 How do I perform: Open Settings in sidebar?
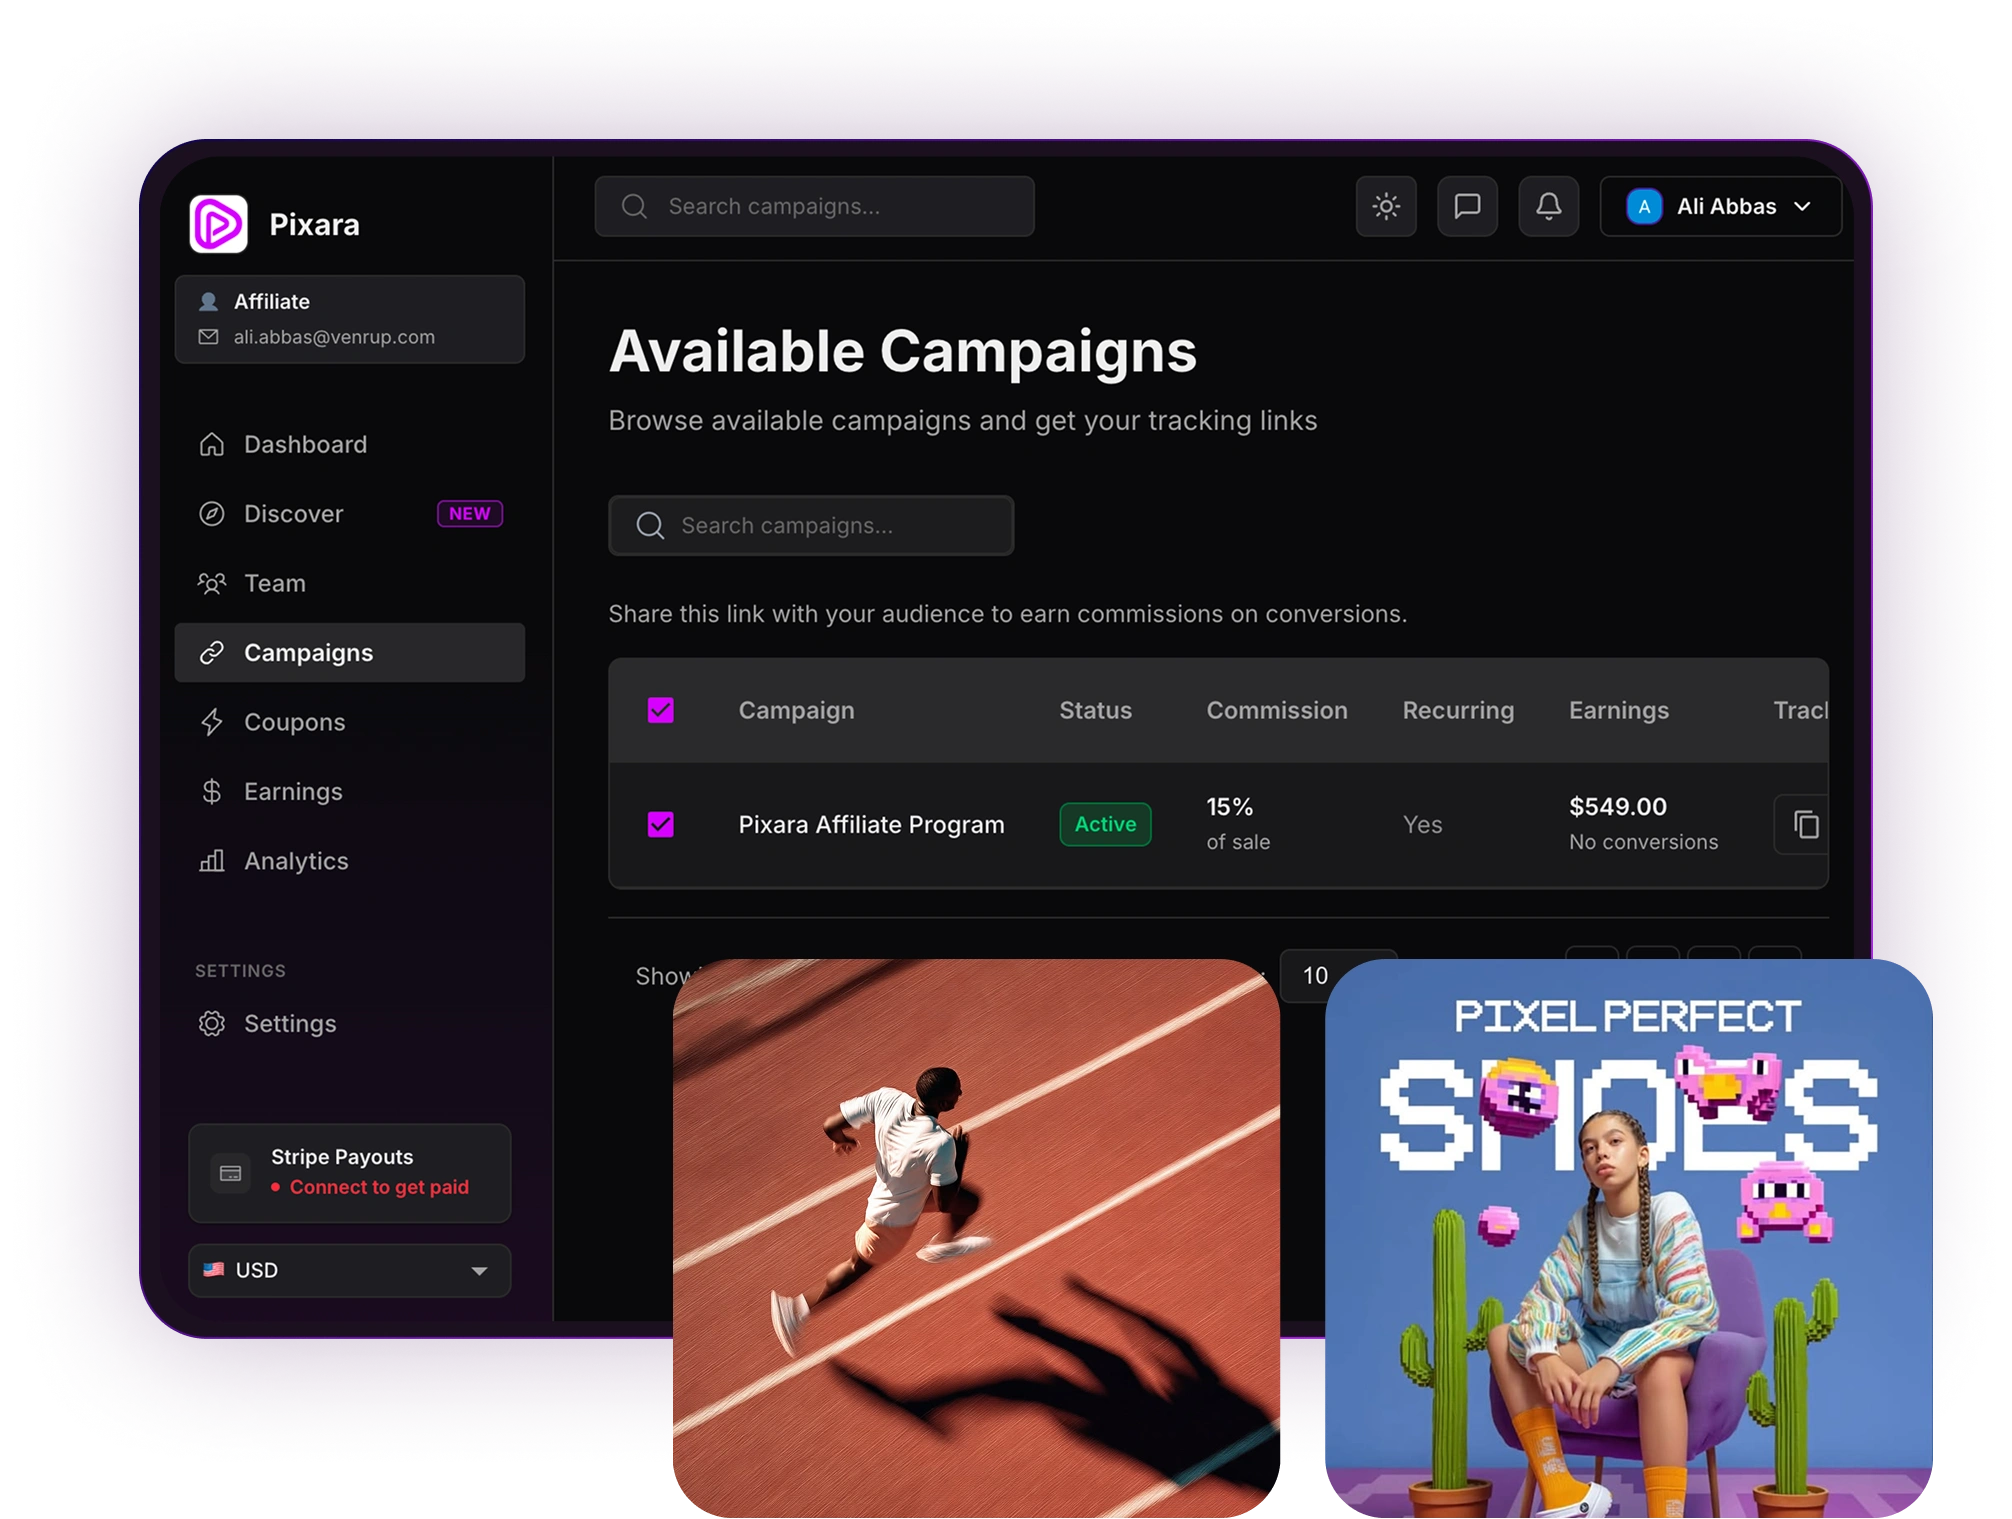tap(349, 1023)
